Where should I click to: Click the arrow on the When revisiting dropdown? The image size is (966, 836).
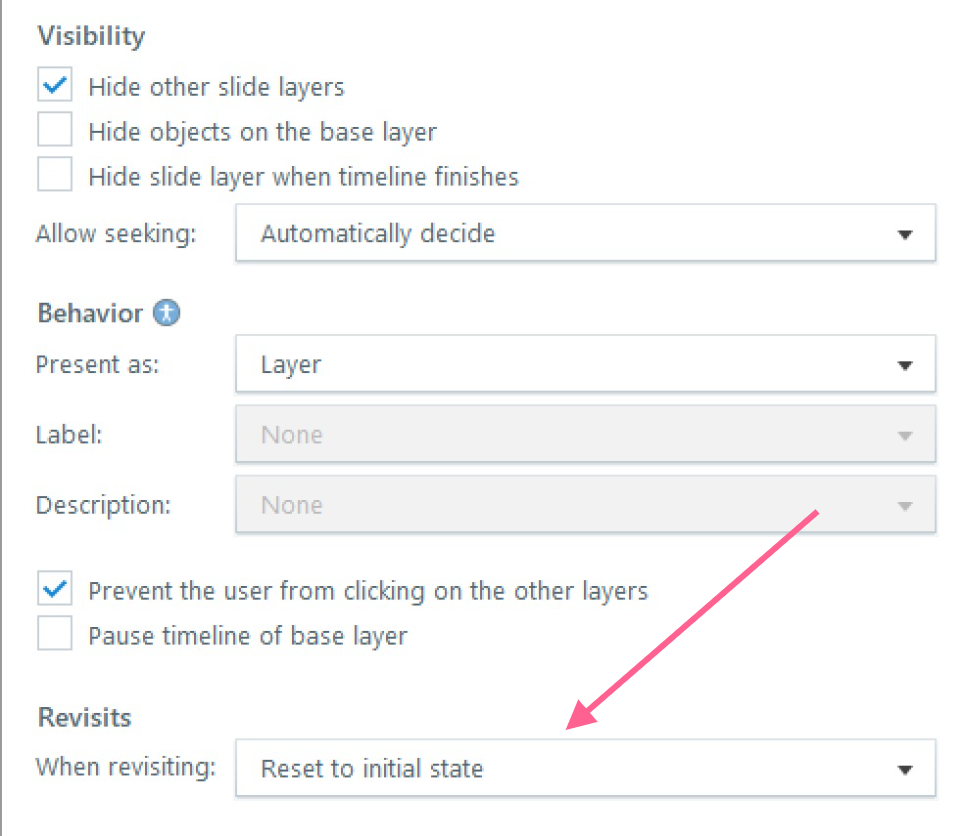905,769
